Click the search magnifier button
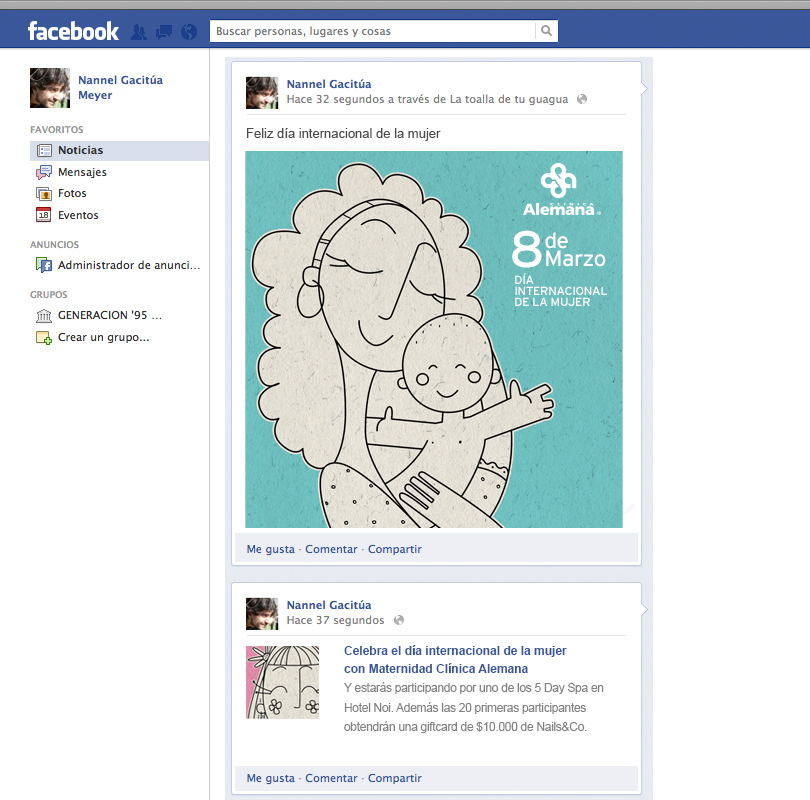The height and width of the screenshot is (800, 810). 546,31
